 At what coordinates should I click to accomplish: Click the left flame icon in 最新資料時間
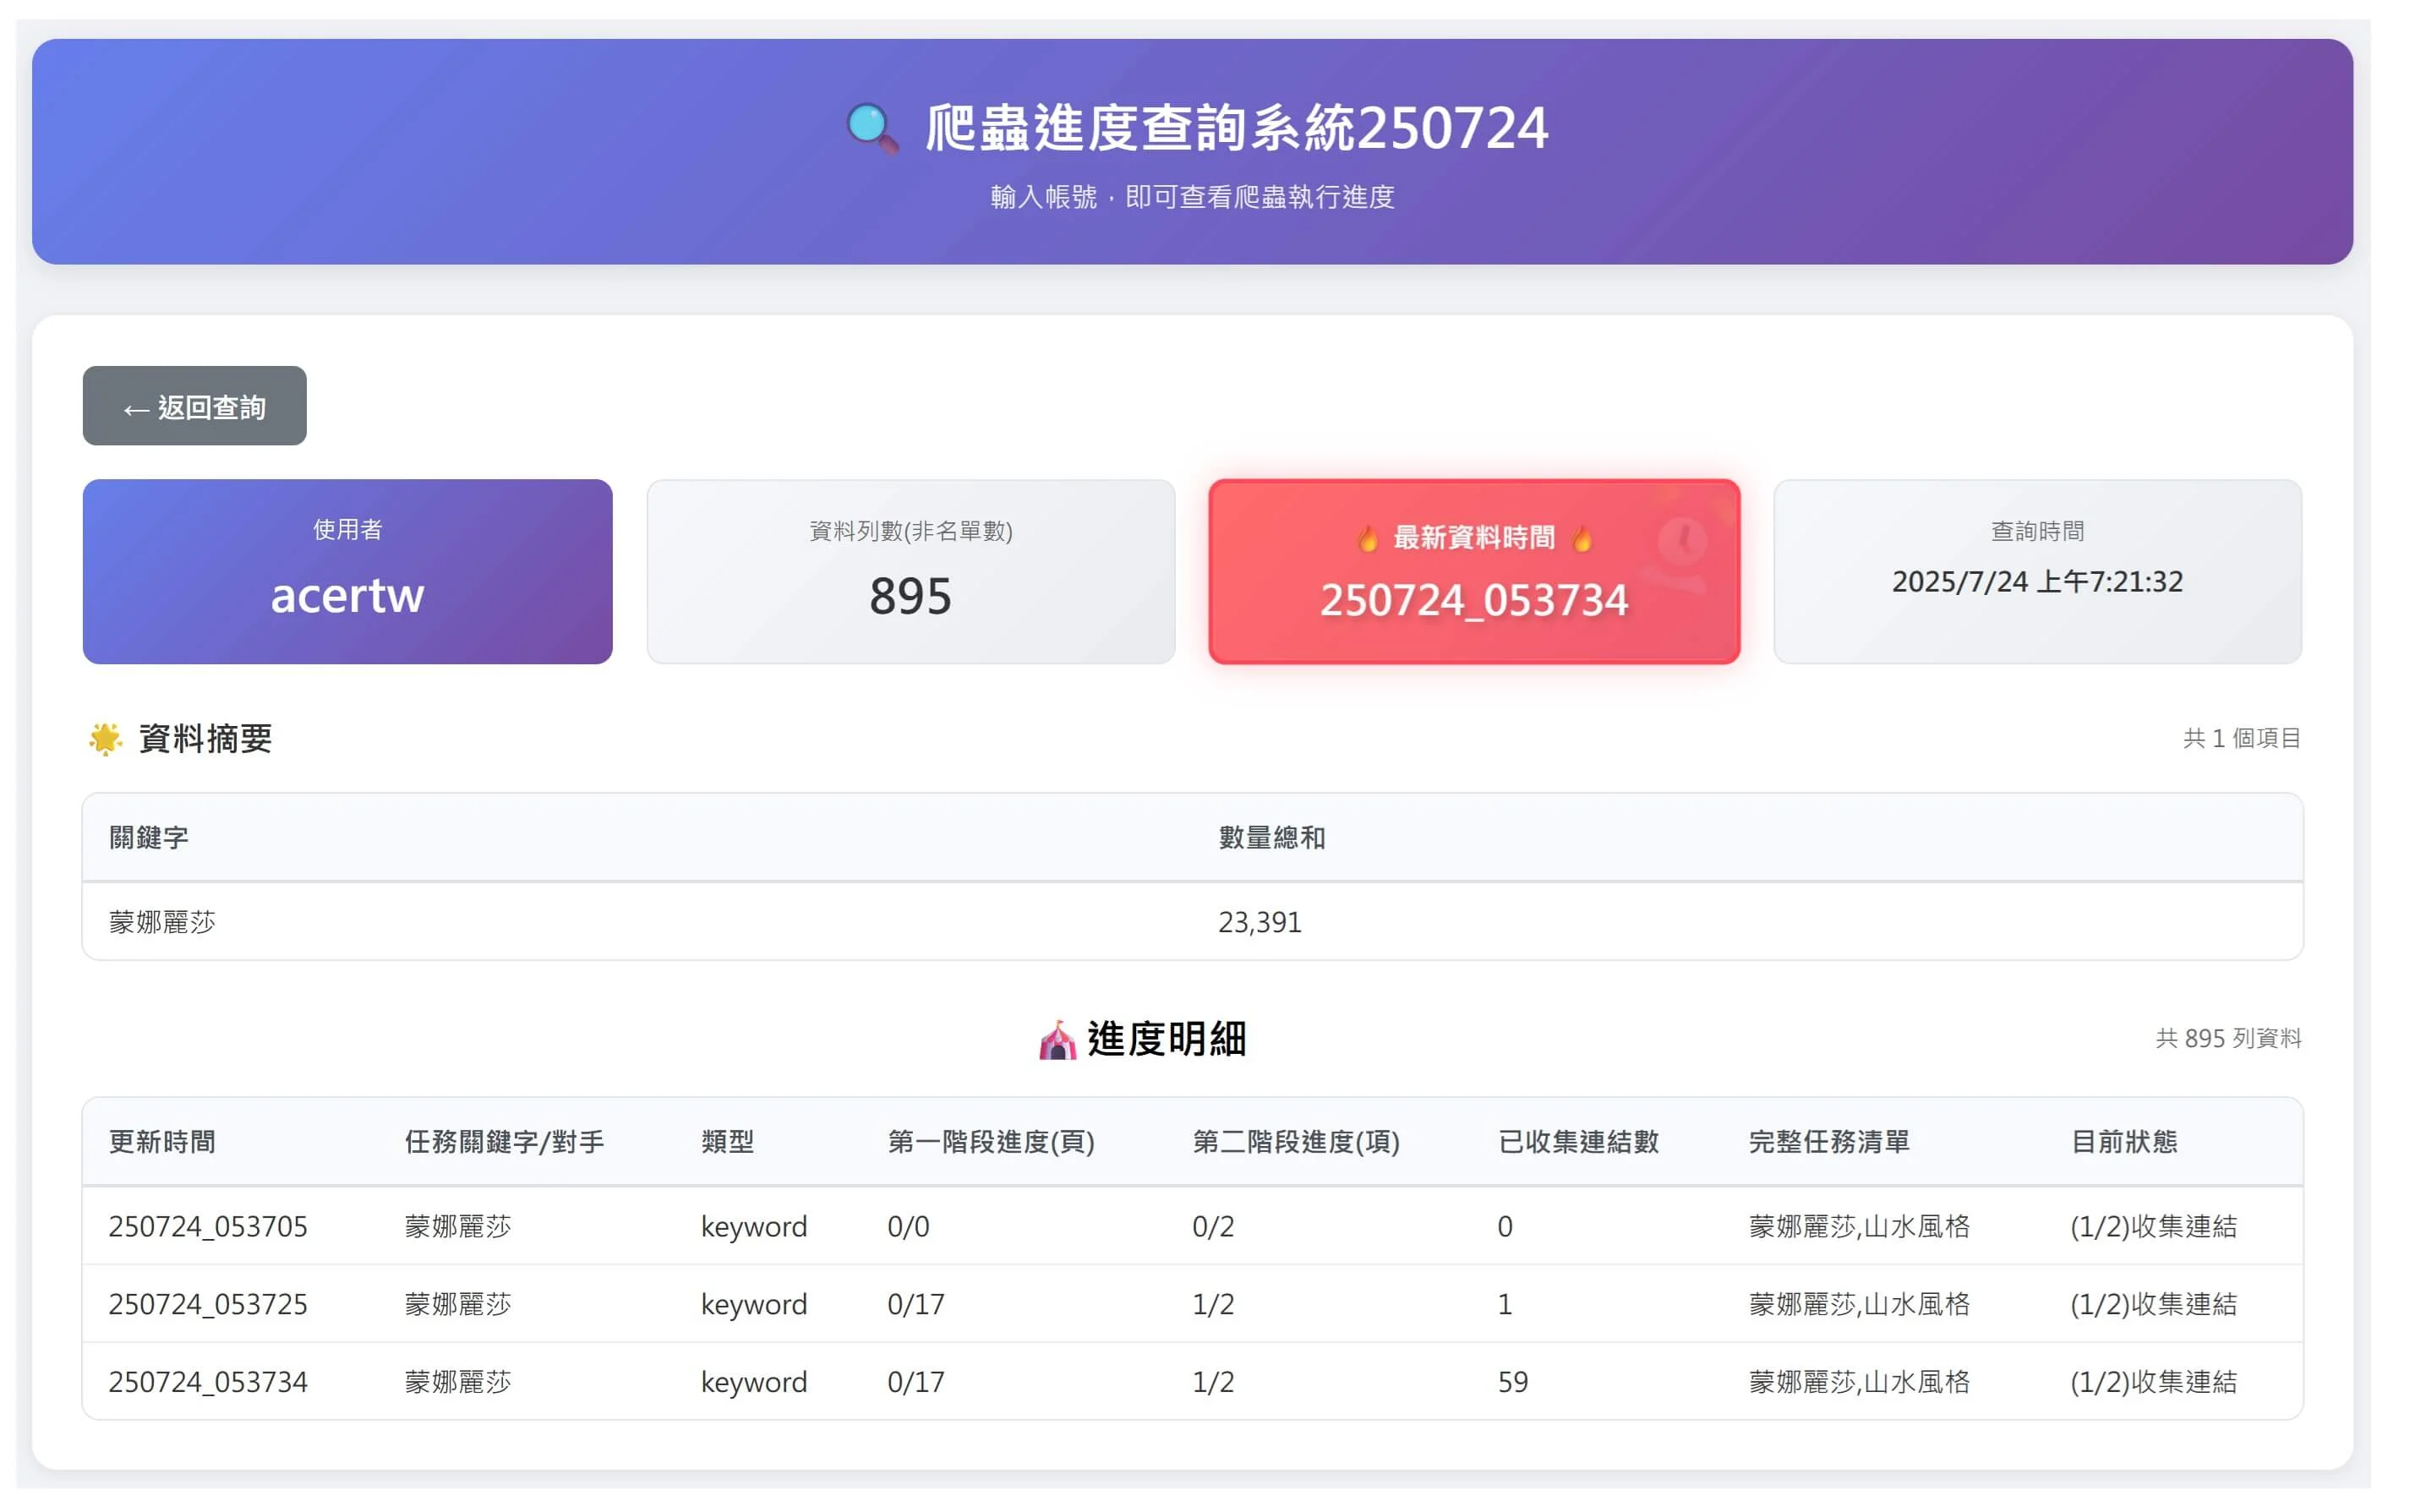coord(1368,538)
